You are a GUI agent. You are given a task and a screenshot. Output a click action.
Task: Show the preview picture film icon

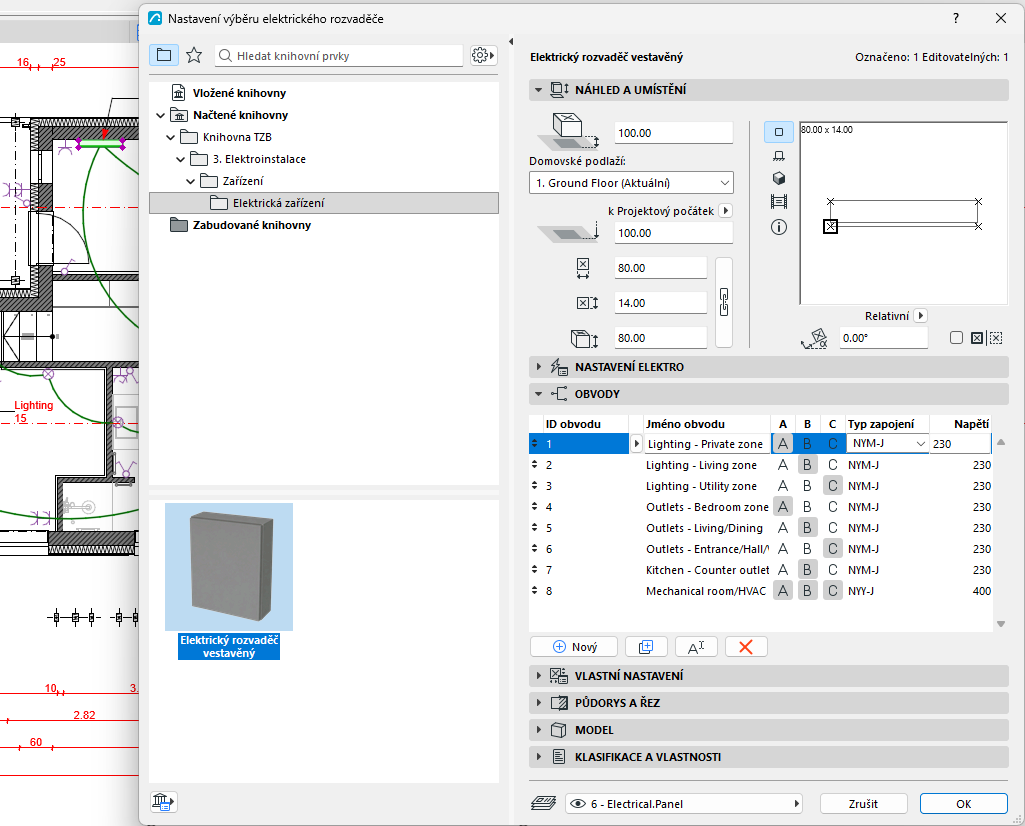(x=779, y=202)
